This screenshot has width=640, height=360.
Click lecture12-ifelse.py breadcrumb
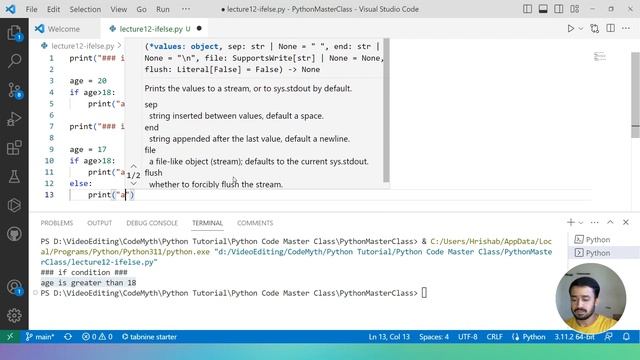tap(83, 46)
